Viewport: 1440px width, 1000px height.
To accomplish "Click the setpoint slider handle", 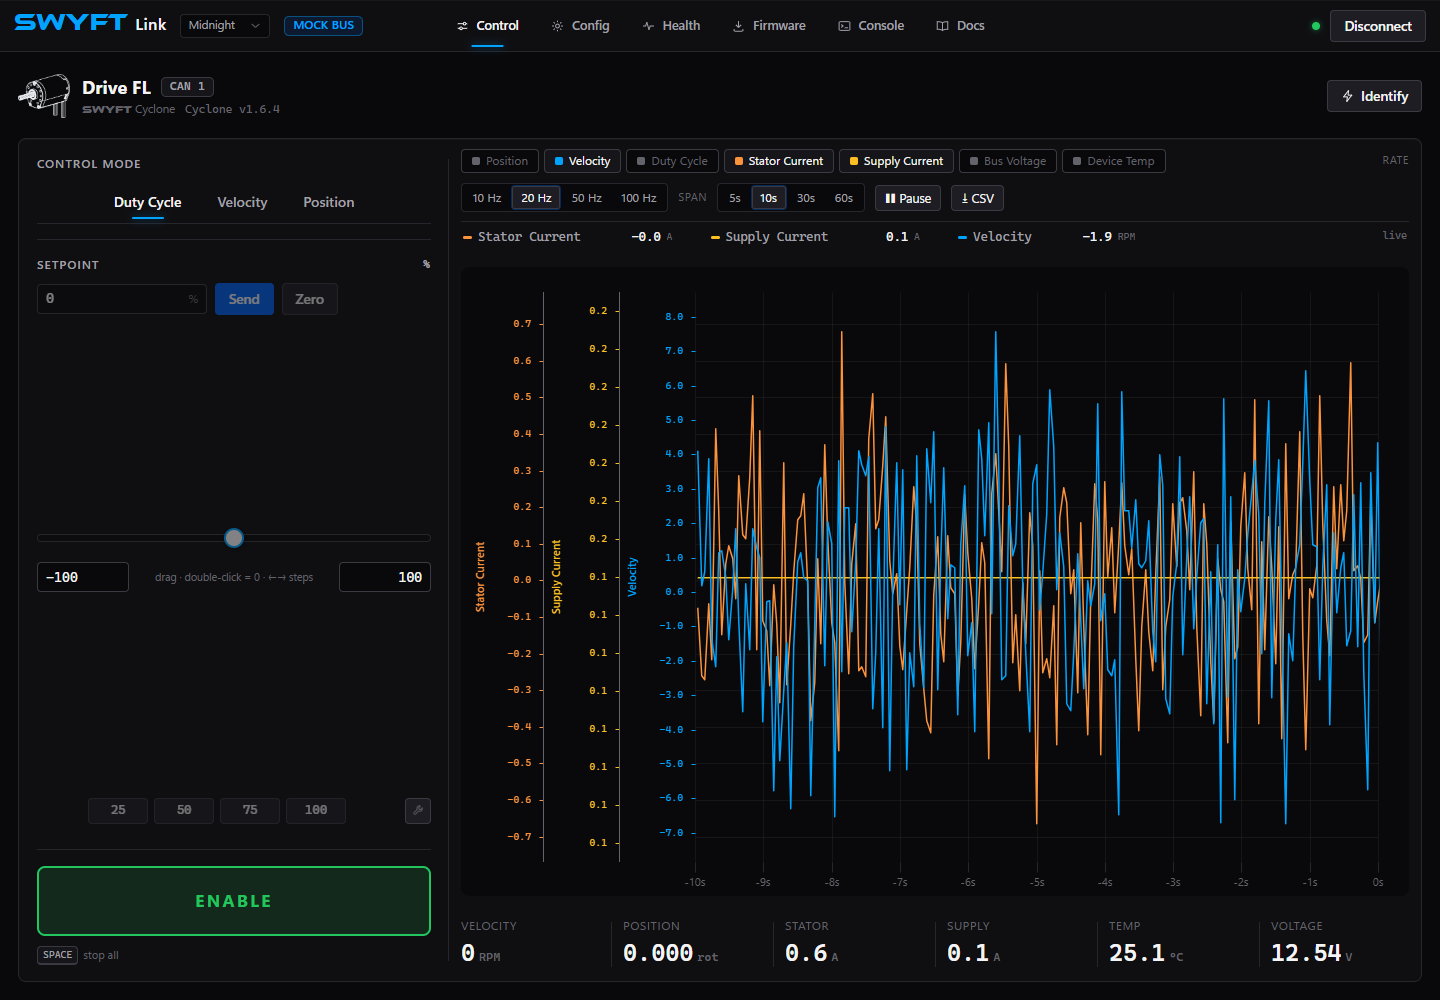I will [x=234, y=538].
